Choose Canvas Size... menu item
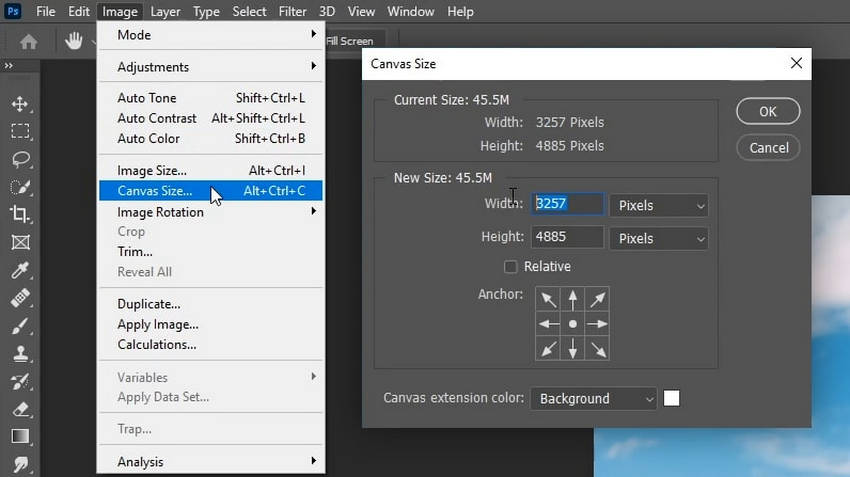The height and width of the screenshot is (477, 850). point(211,191)
